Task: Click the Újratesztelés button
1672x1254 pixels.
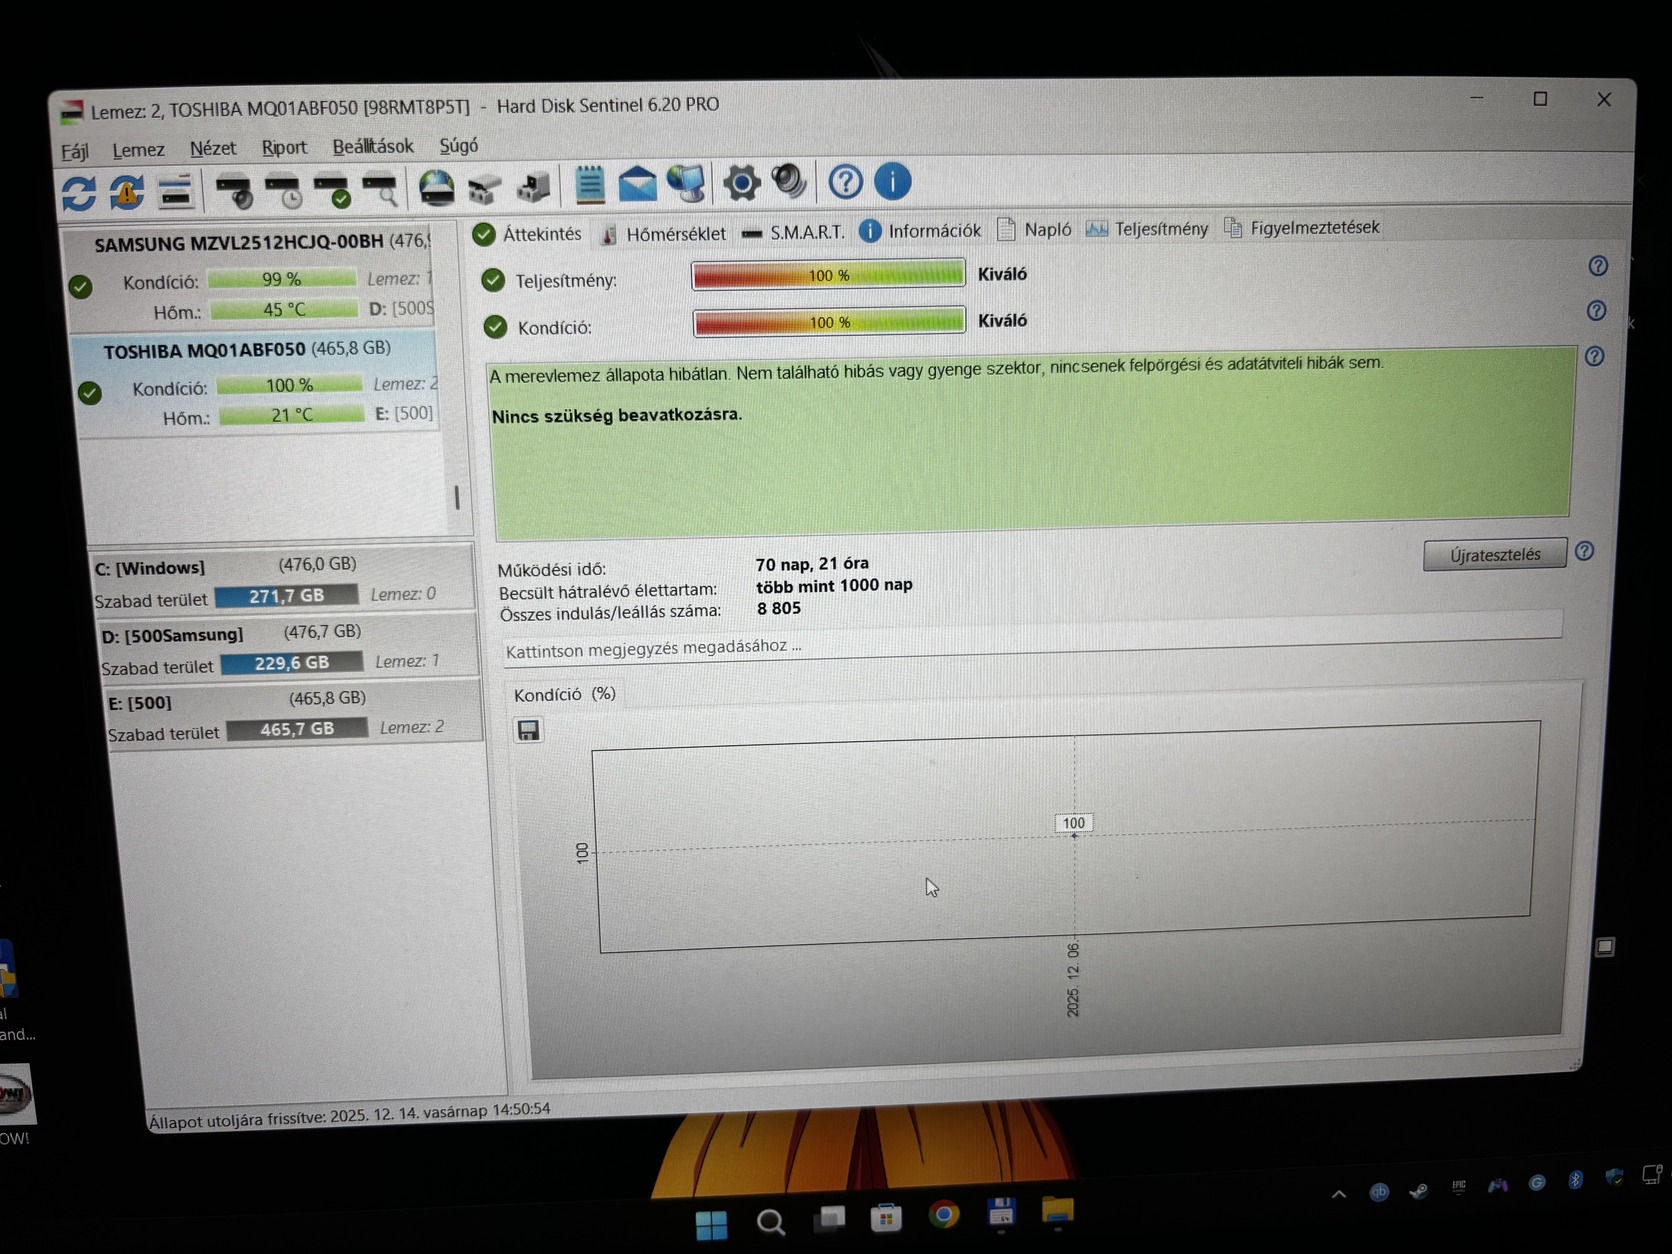Action: 1495,554
